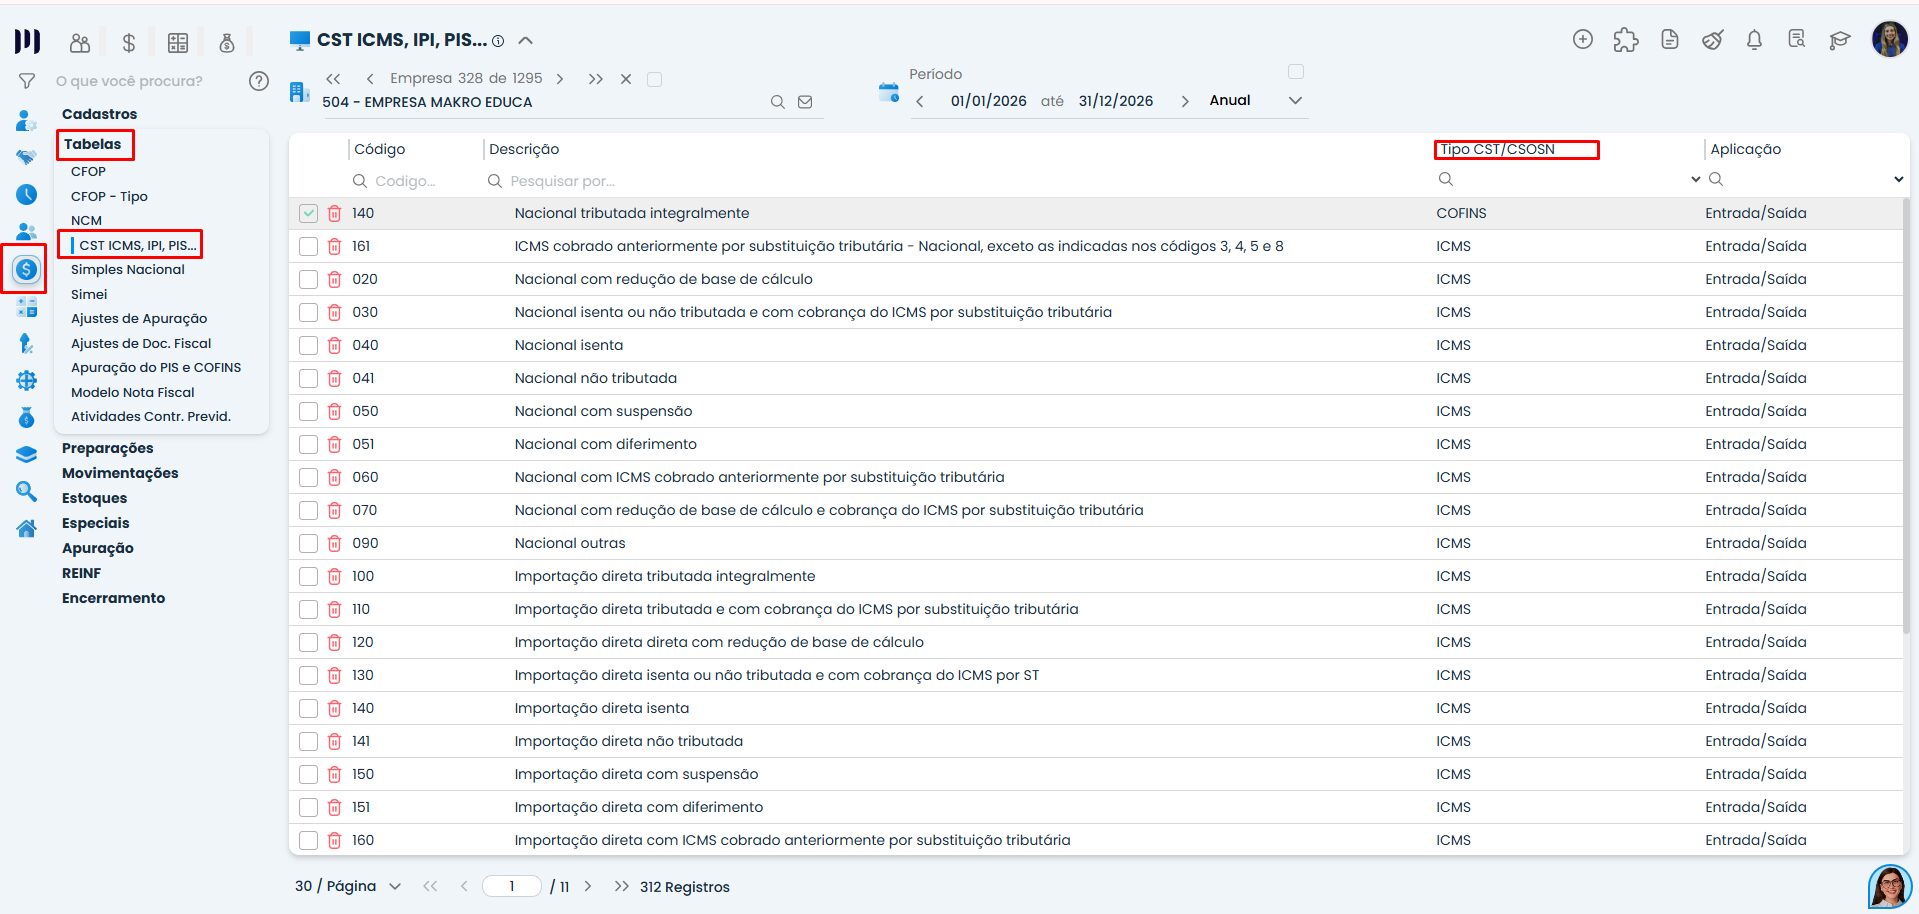Screen dimensions: 1919x914
Task: Open the graduation cap training icon
Action: click(1839, 40)
